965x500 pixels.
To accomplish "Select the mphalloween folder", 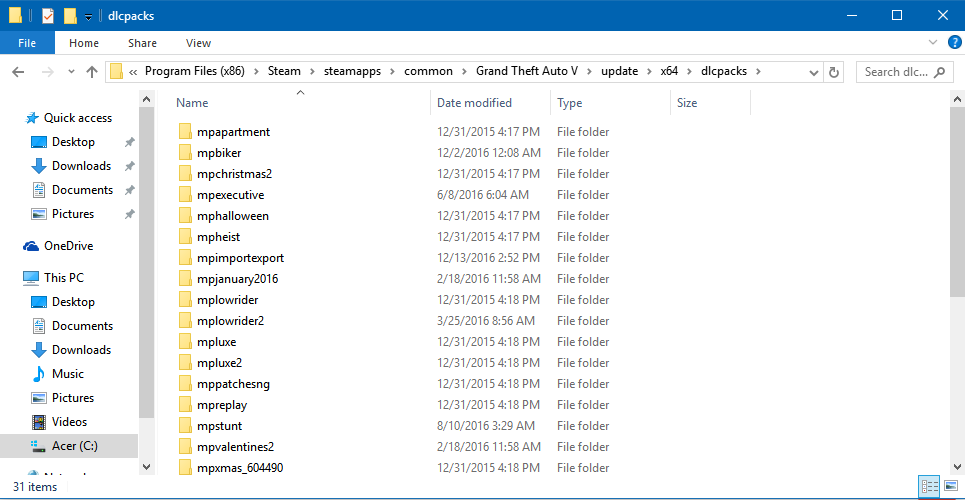I will [x=233, y=216].
